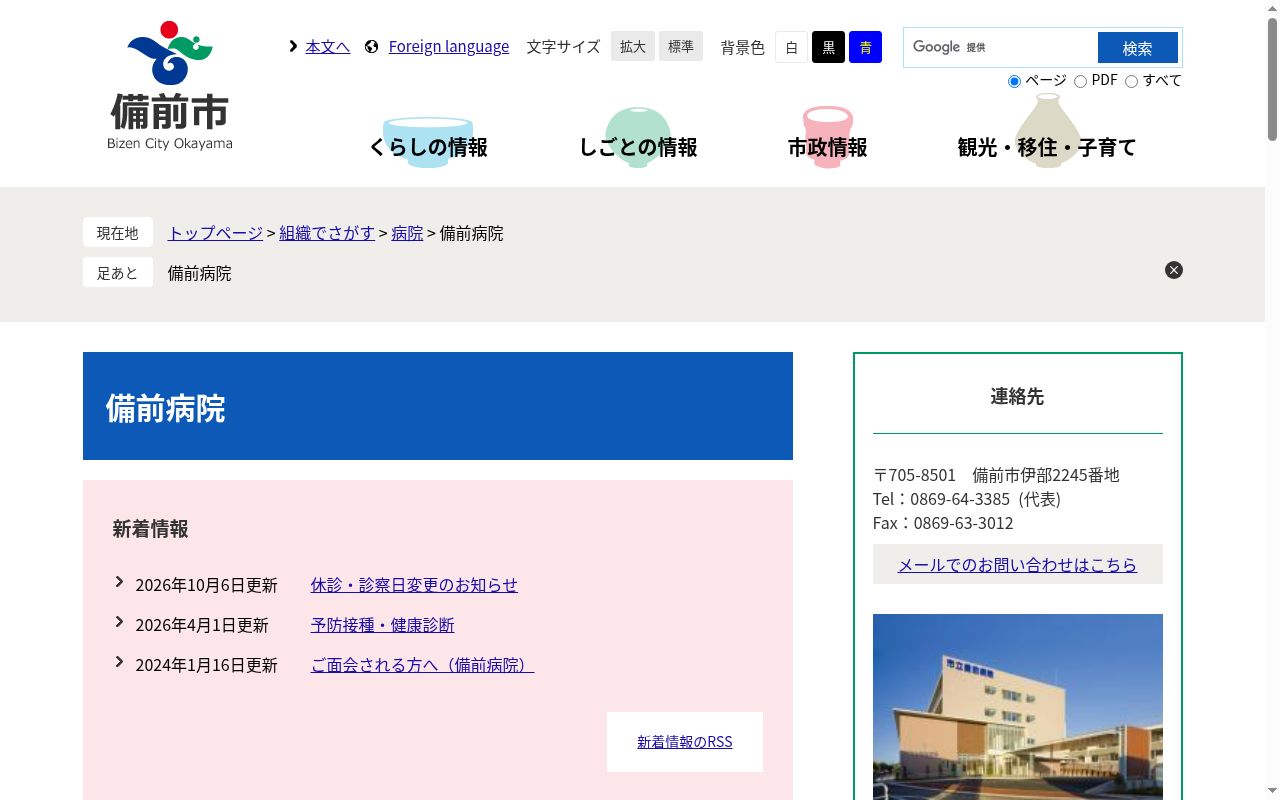Open ご面会される方へ（備前病院） link
Viewport: 1280px width, 800px height.
[x=422, y=665]
